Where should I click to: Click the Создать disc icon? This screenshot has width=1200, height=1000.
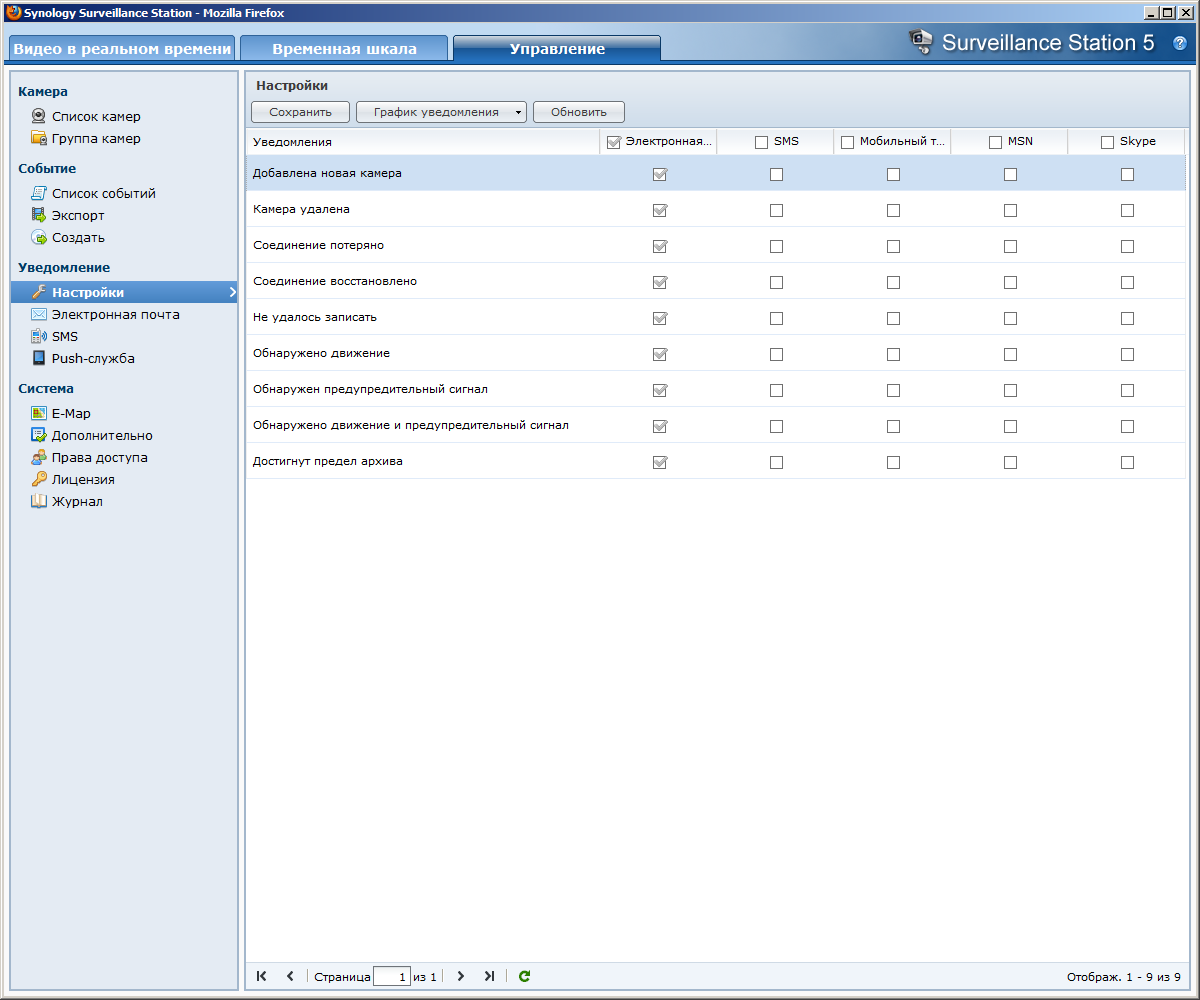39,237
